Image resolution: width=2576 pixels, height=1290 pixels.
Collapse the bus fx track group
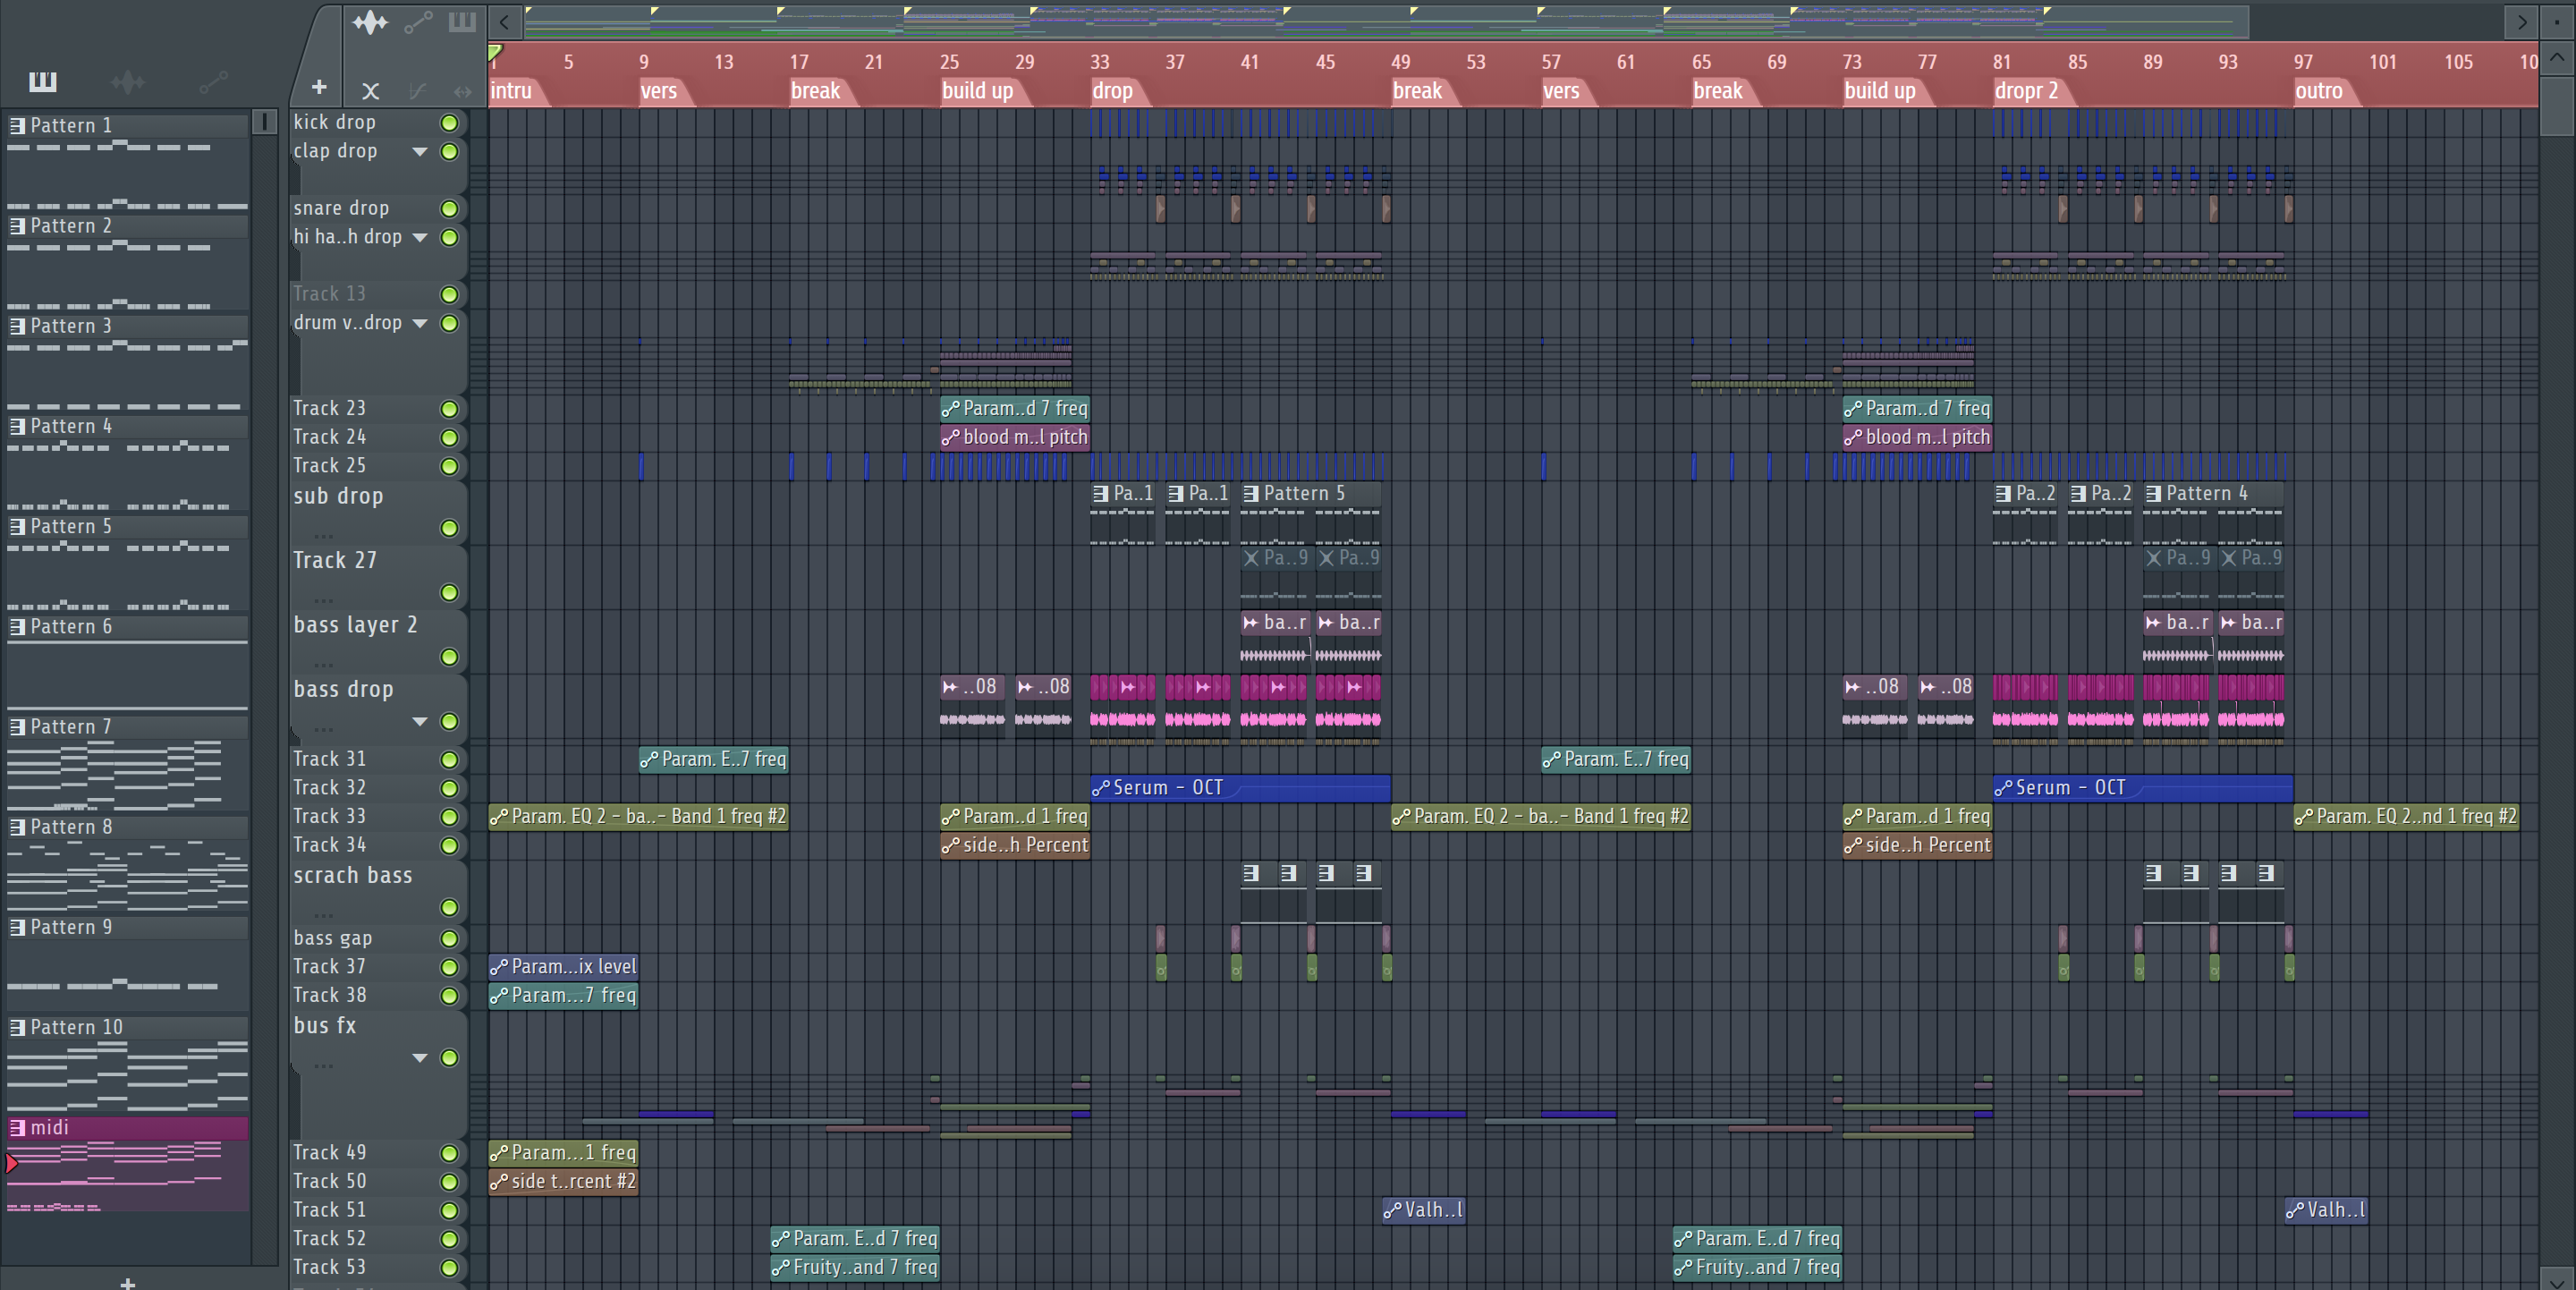420,1058
